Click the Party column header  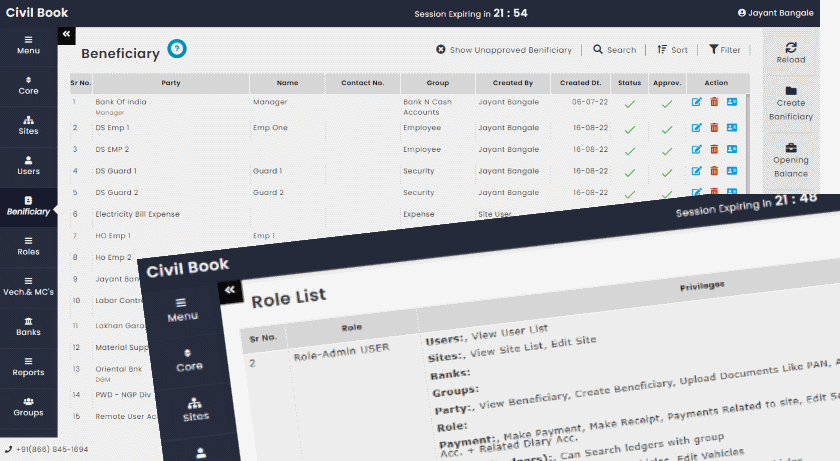[171, 83]
